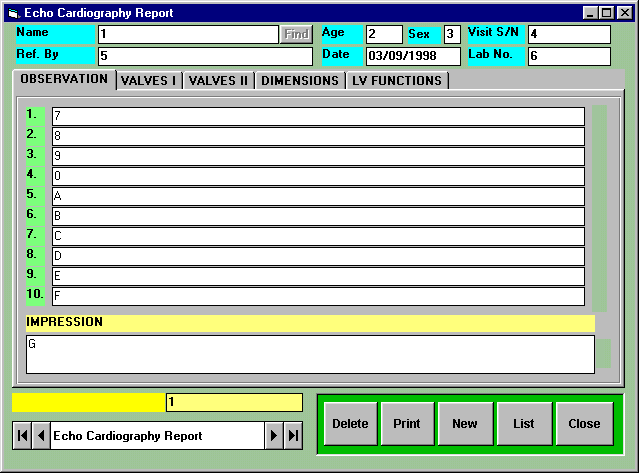Click the Echo Cardiography Report navigator caption
This screenshot has width=639, height=473.
157,436
